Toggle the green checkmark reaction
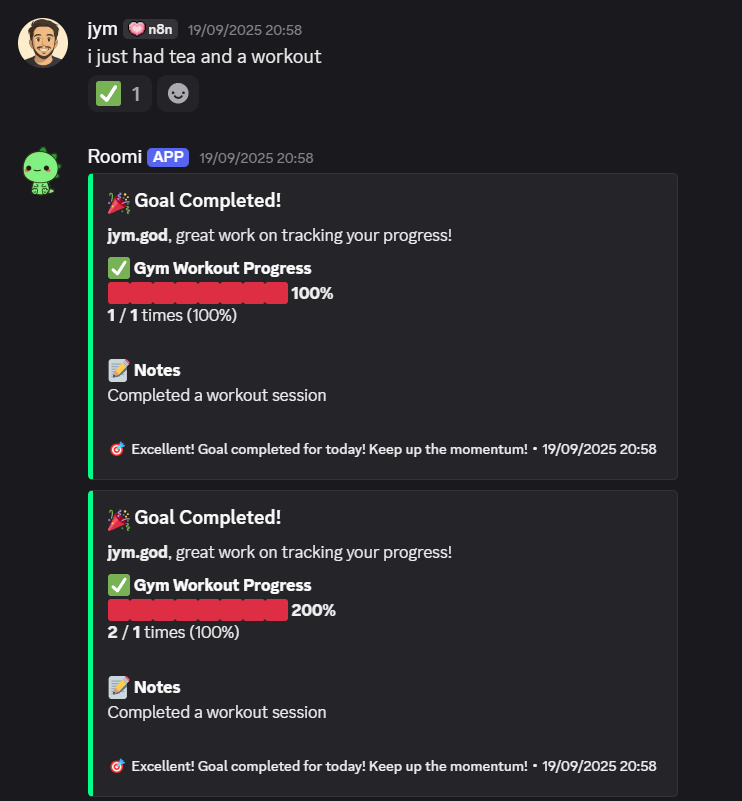 [118, 94]
